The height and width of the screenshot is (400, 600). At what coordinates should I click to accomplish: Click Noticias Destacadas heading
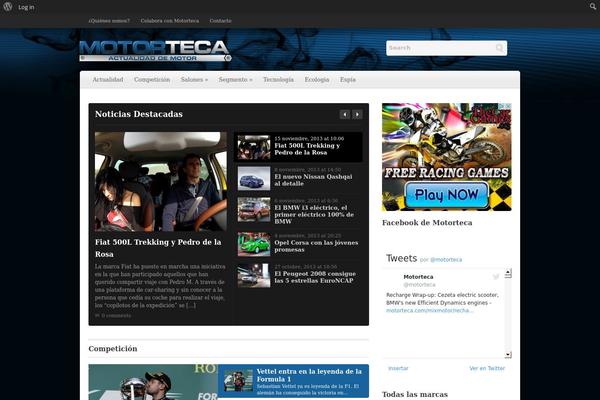click(139, 114)
